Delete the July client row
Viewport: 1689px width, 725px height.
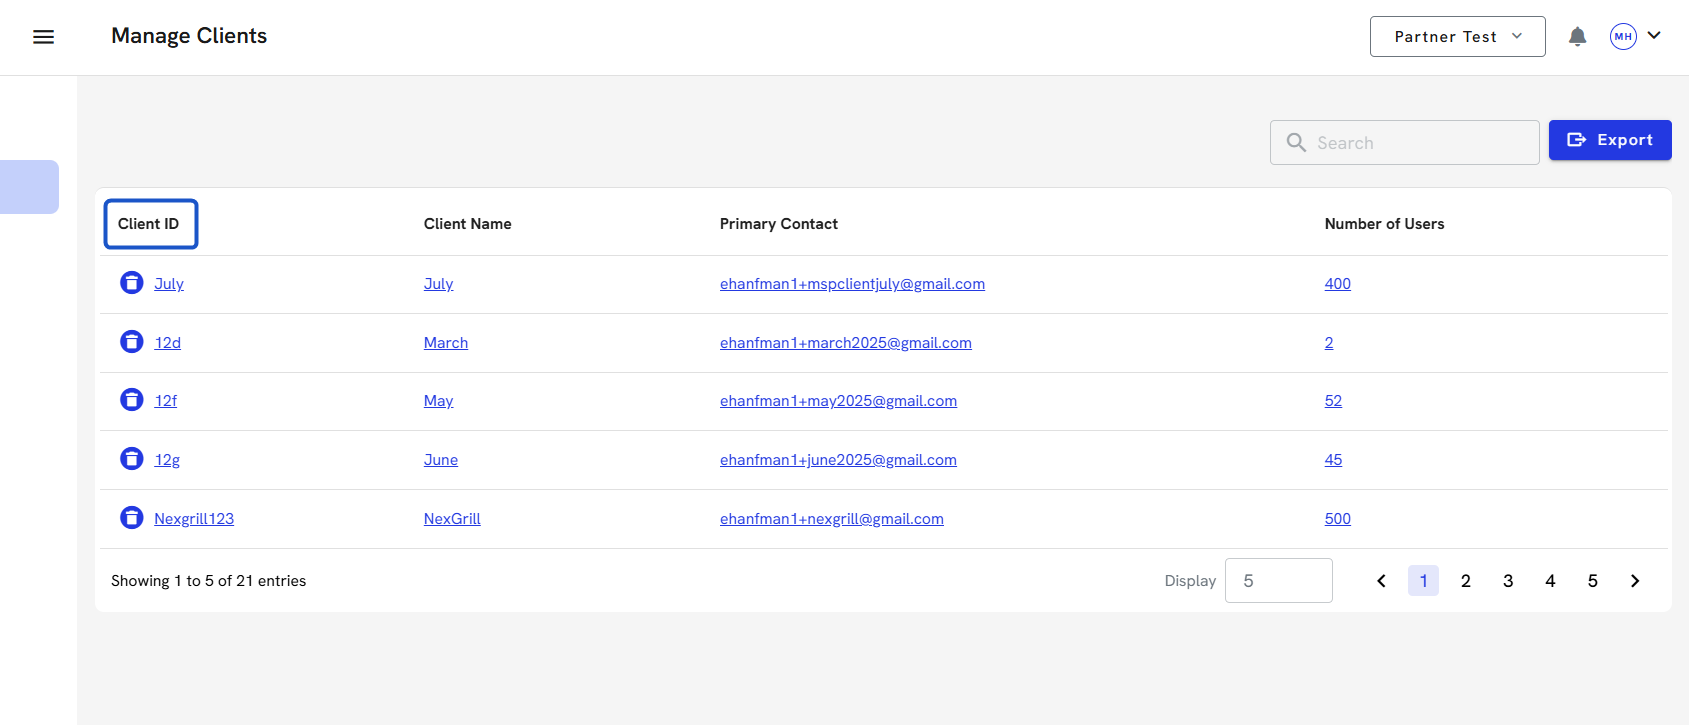(132, 283)
